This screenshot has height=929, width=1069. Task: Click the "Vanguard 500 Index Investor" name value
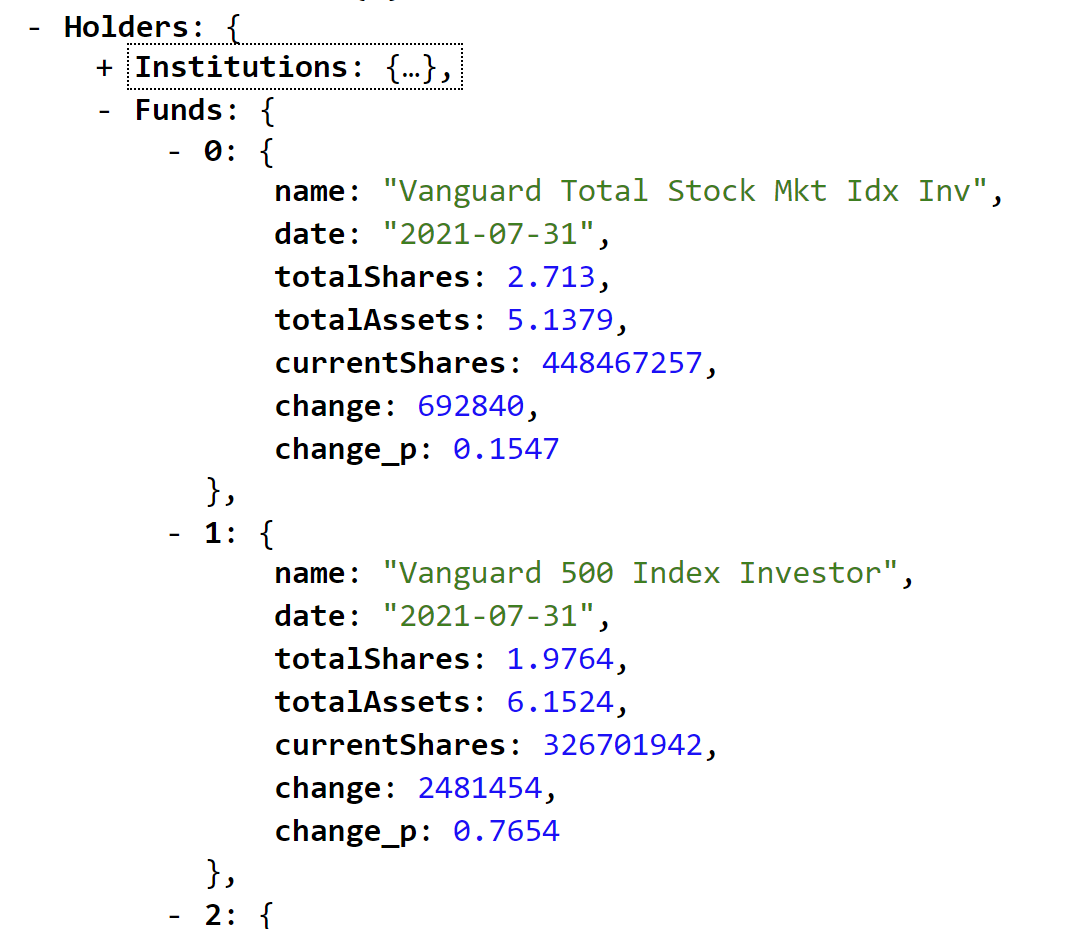(640, 573)
